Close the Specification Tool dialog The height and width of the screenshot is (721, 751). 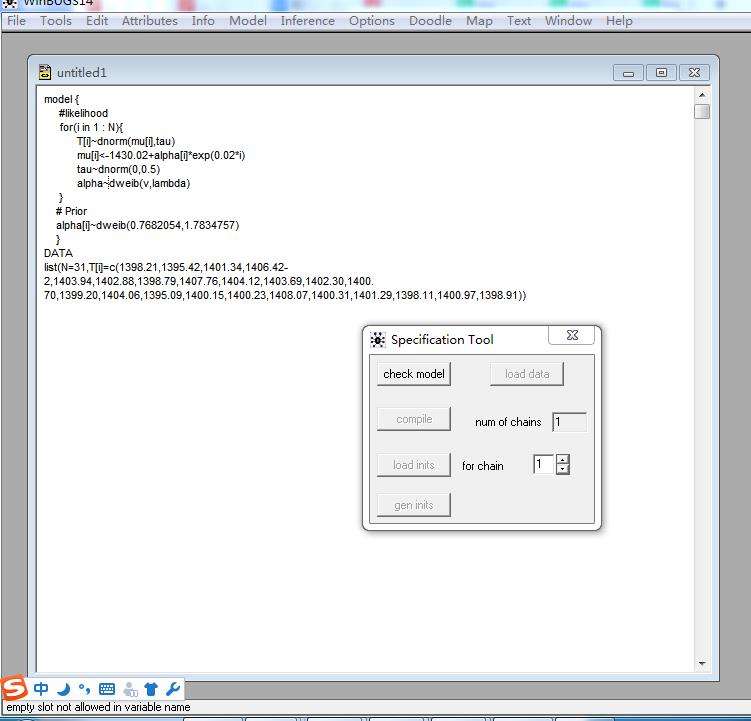(x=572, y=335)
